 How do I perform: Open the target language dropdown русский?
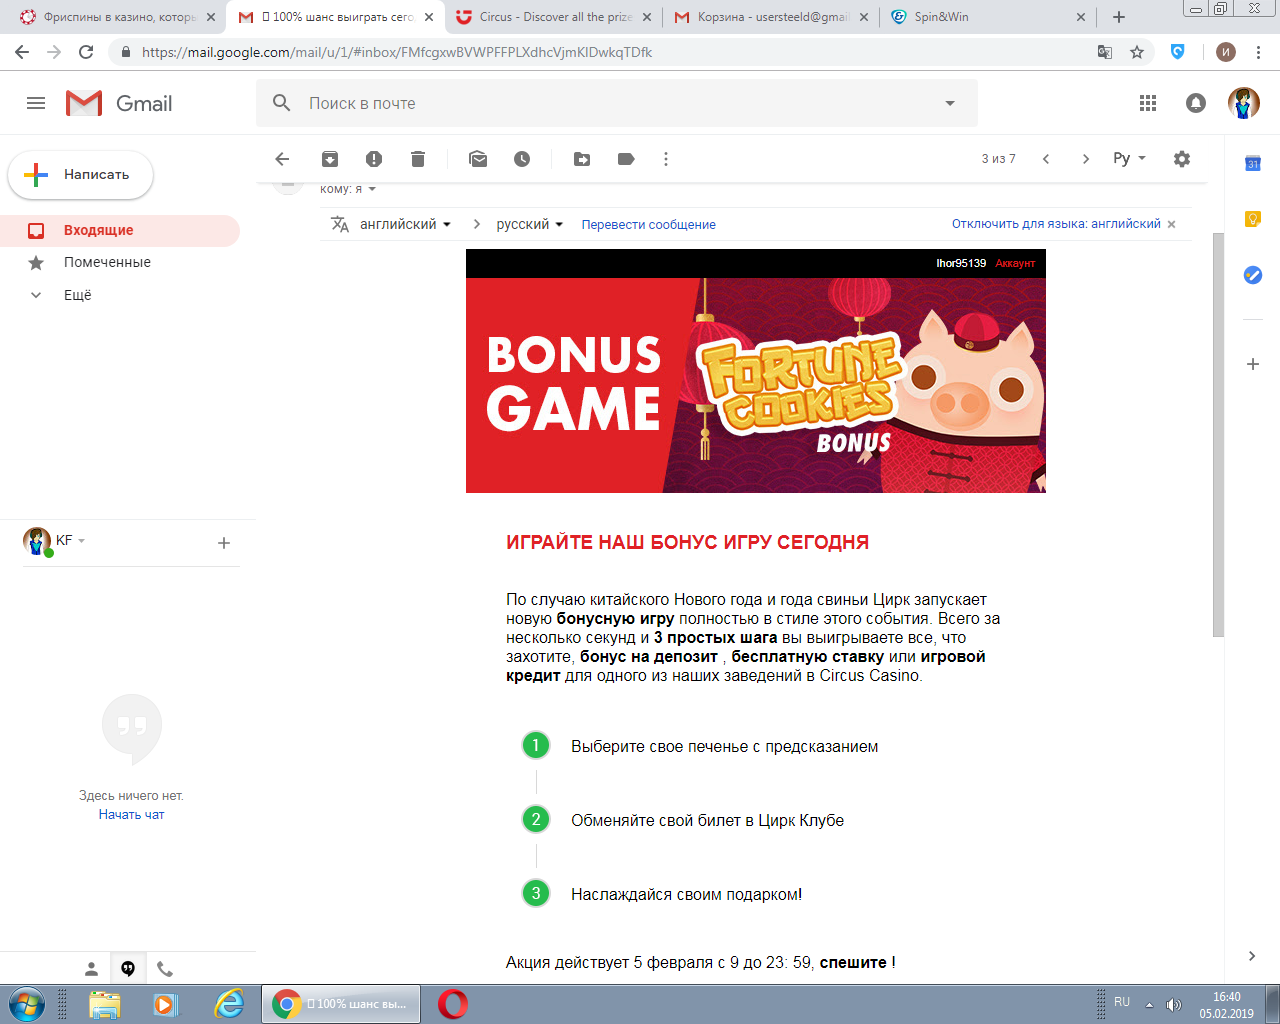point(529,224)
